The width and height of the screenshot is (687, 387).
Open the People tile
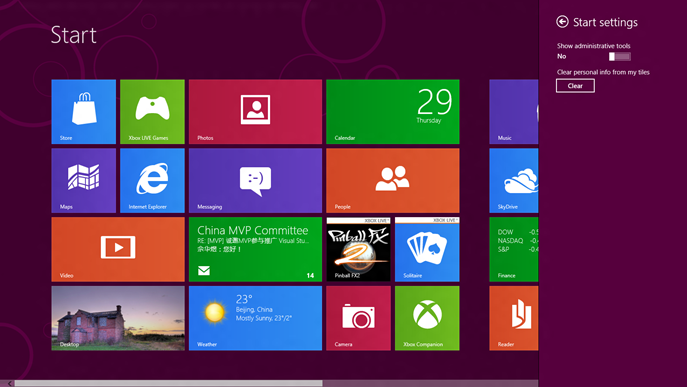pyautogui.click(x=393, y=181)
